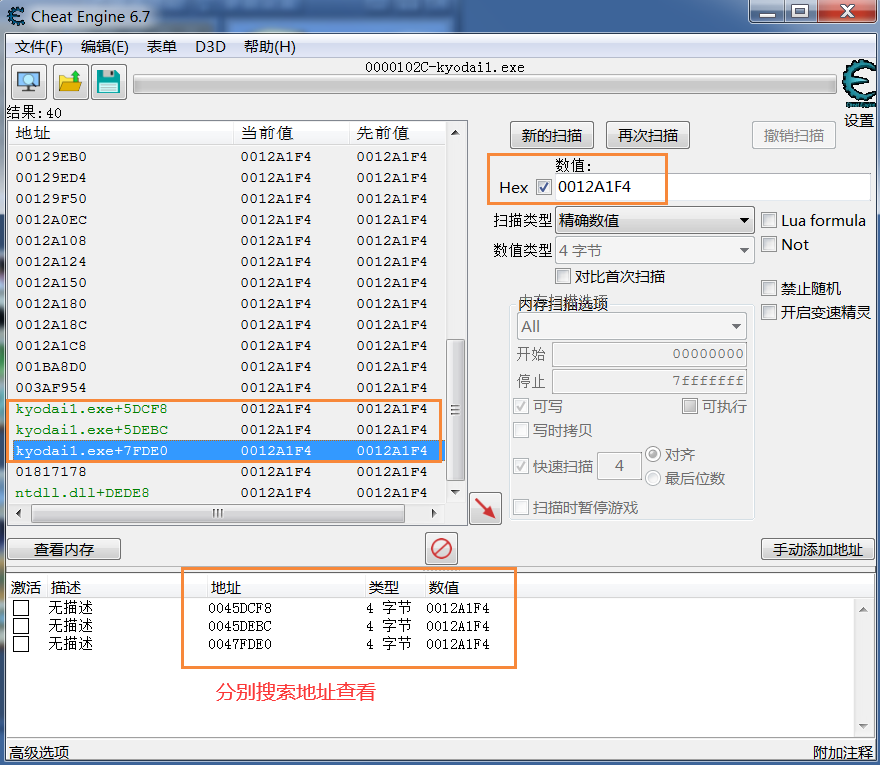This screenshot has height=765, width=880.
Task: Click the 手动添加地址 button
Action: coord(817,549)
